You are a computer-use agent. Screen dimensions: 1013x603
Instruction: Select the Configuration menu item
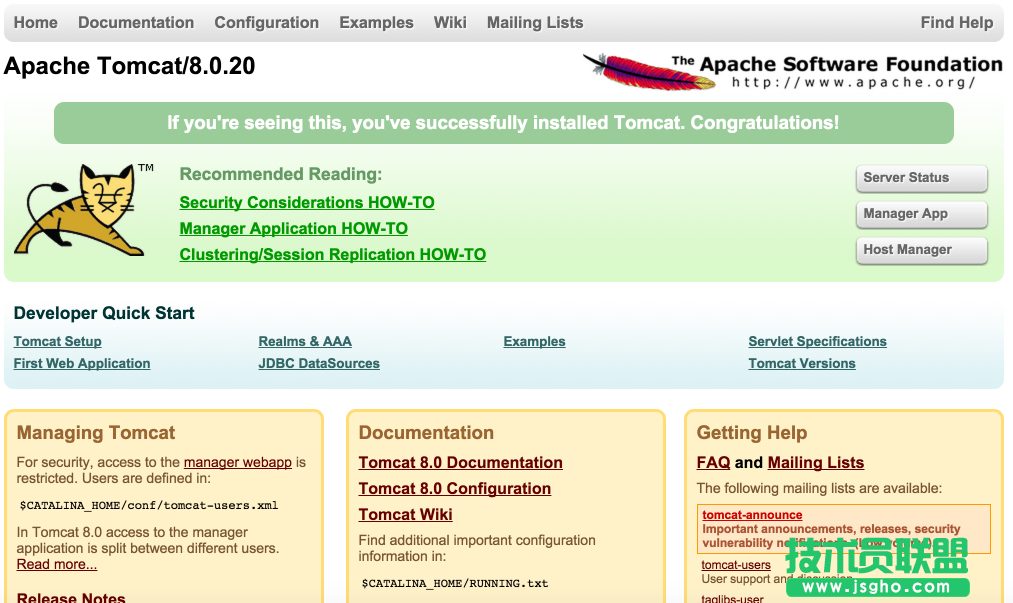pos(266,22)
